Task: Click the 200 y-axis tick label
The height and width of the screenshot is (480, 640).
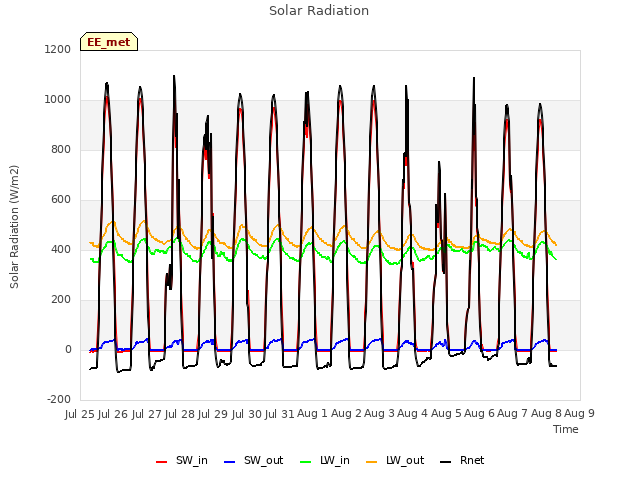Action: point(61,299)
